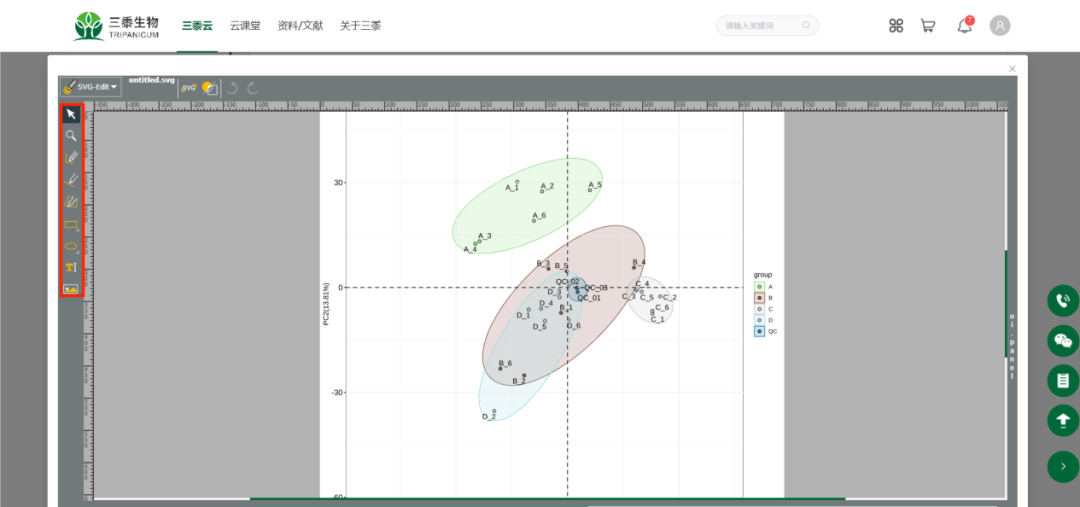This screenshot has width=1080, height=507.
Task: Open the 关于三黍 page link
Action: [x=360, y=26]
